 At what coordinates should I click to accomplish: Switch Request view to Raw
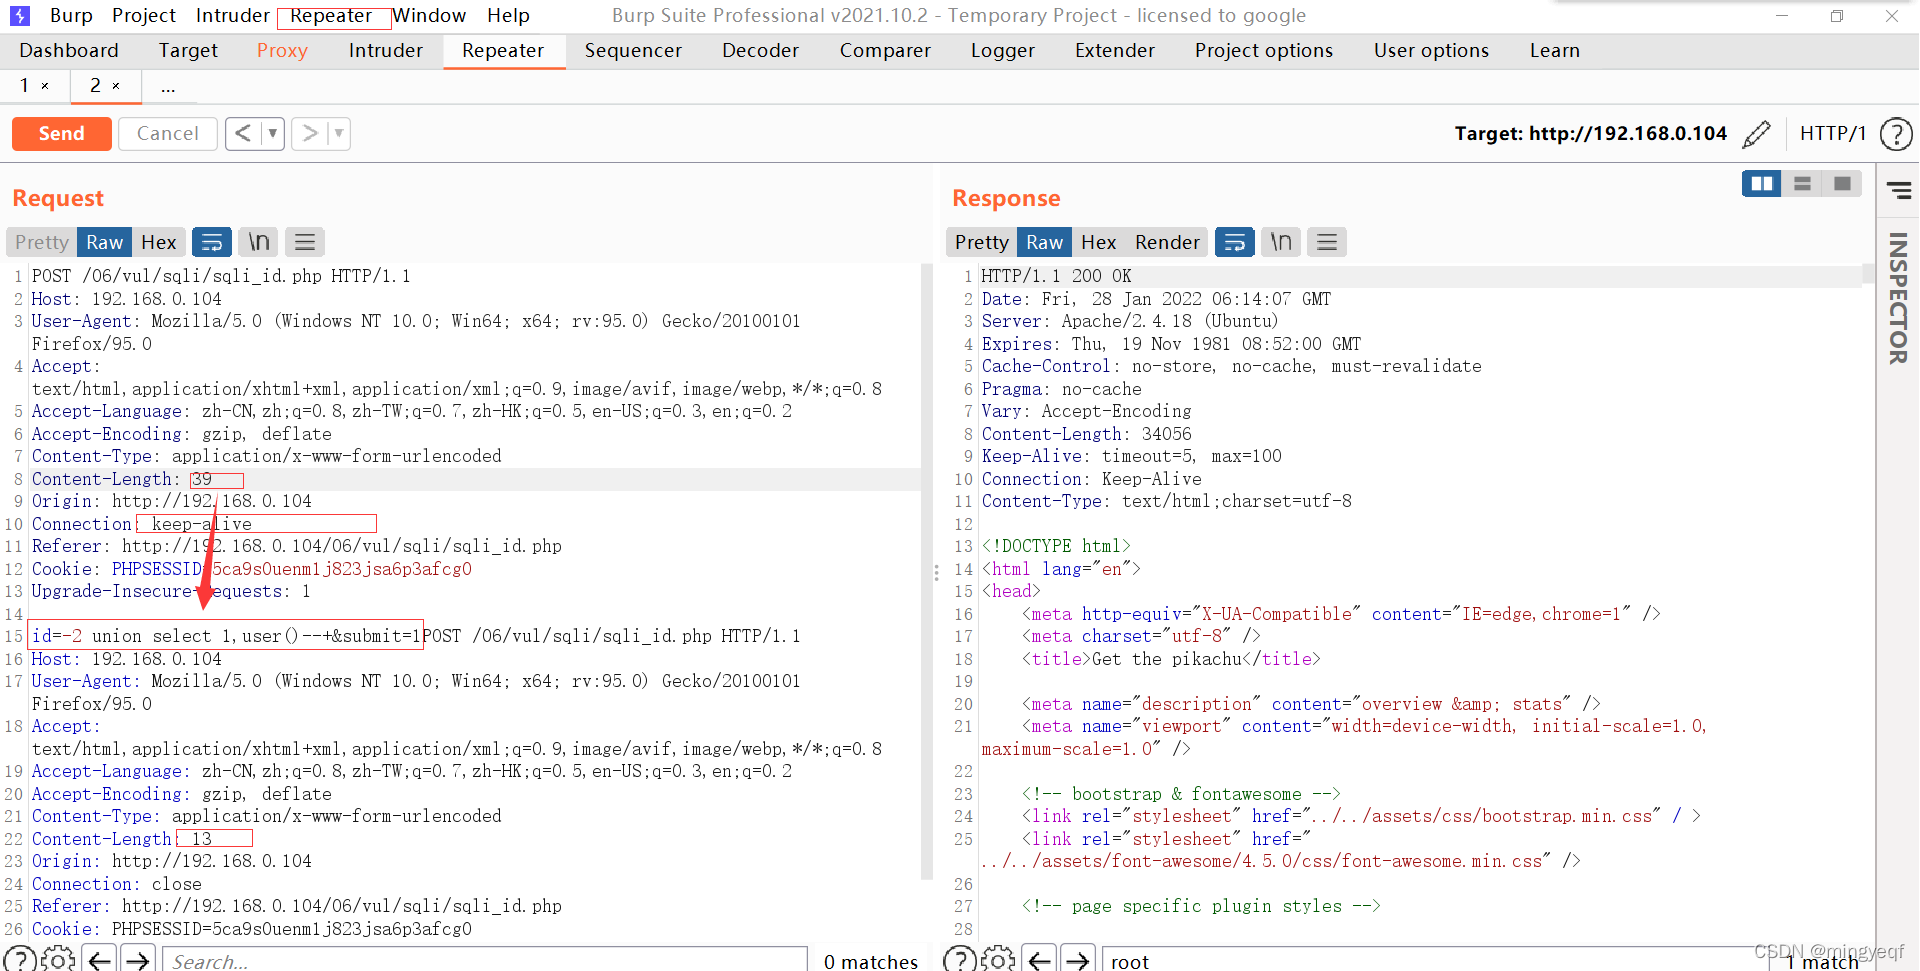coord(104,242)
